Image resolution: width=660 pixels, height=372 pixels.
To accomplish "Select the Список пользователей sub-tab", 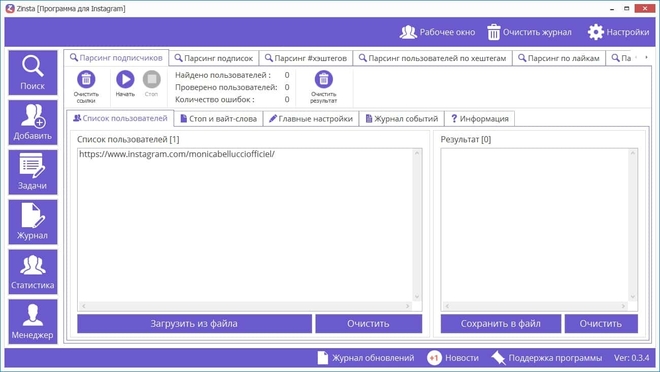I will [120, 118].
